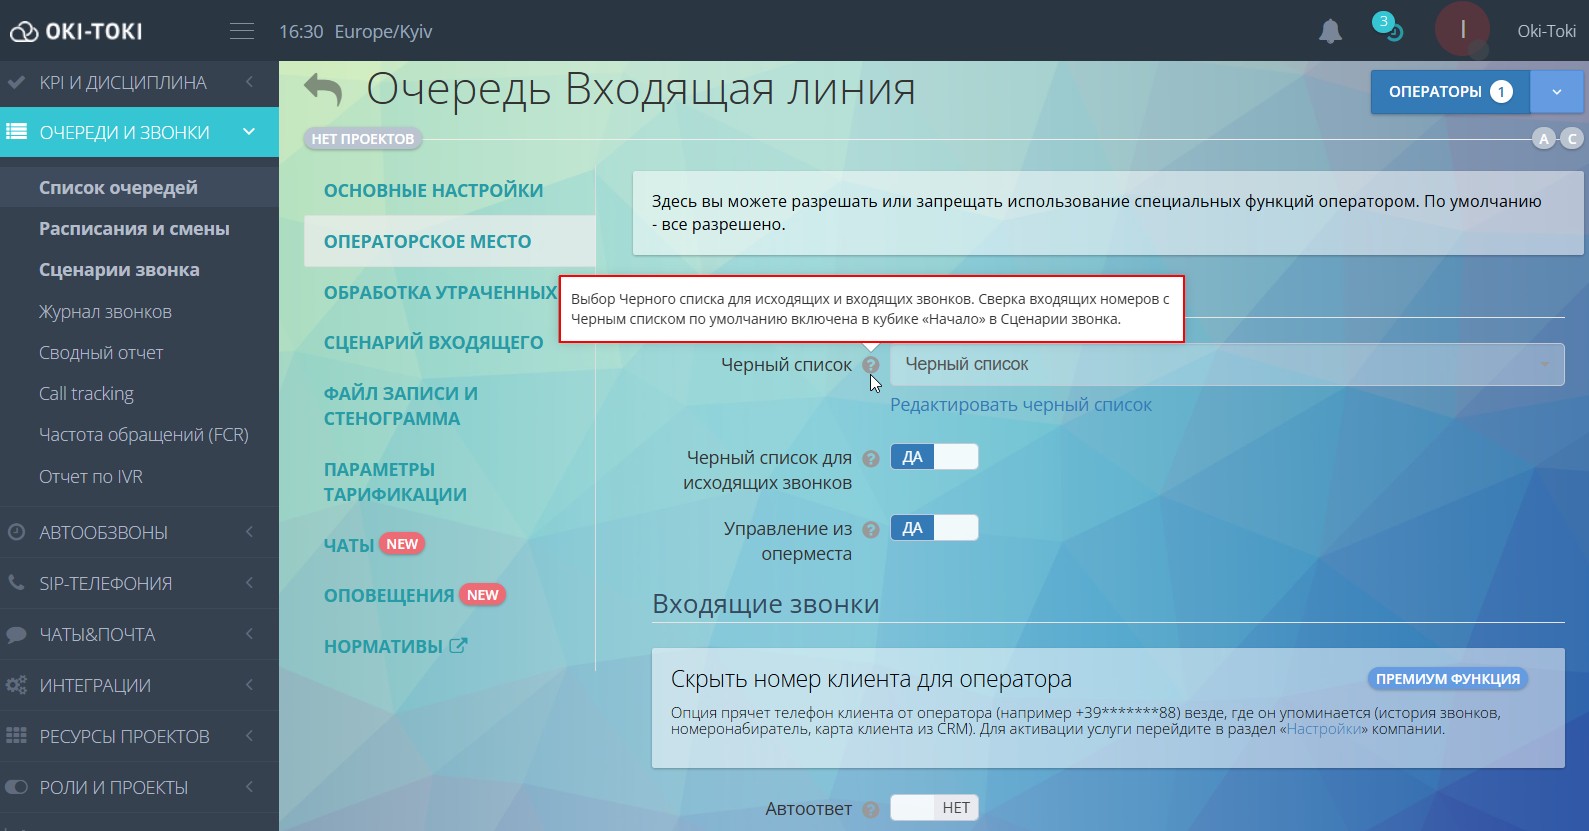Click the grid icon of РЕСУРСЫ ПРОЕКТОВ

(x=16, y=736)
